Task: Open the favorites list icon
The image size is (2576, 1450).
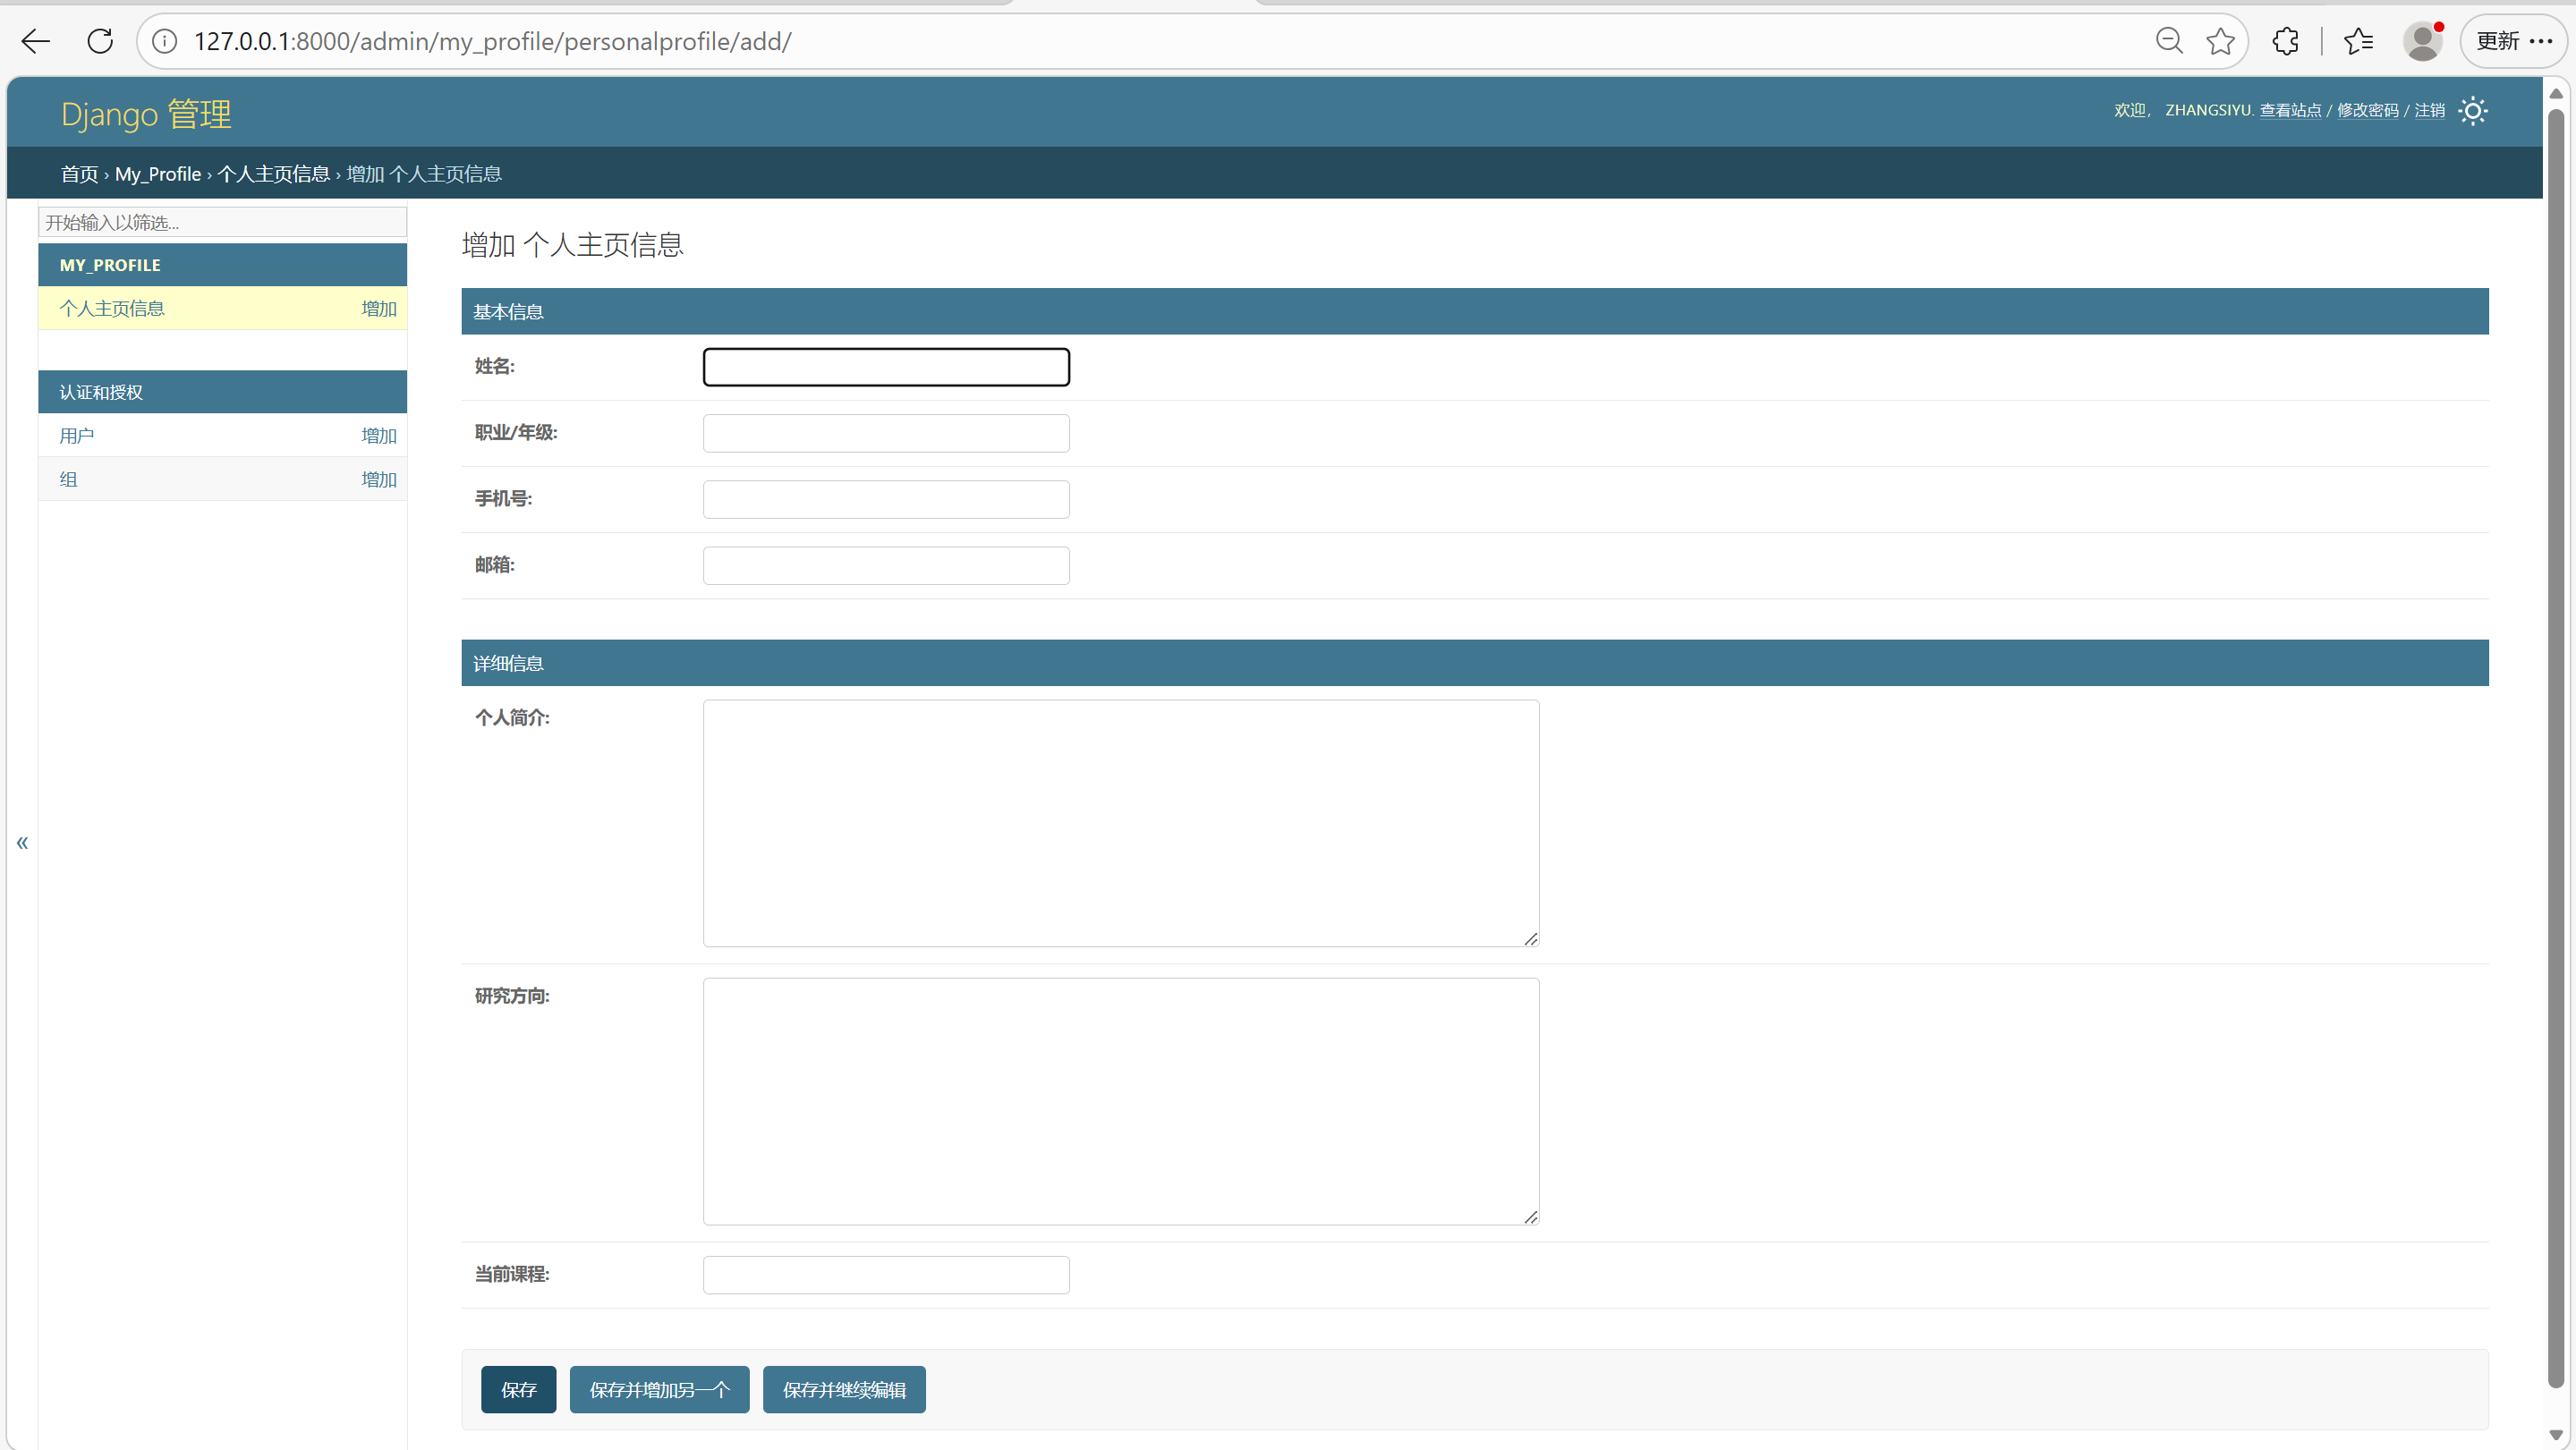Action: point(2358,41)
